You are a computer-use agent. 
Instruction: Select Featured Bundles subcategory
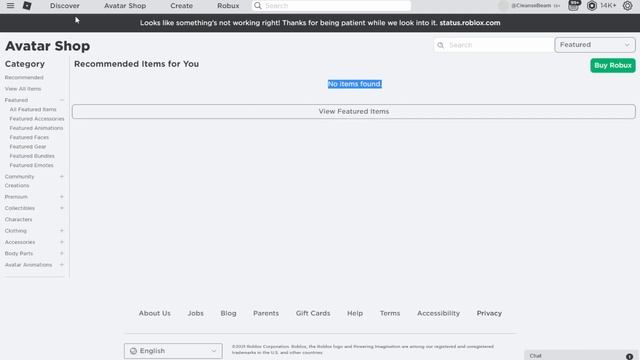[32, 156]
